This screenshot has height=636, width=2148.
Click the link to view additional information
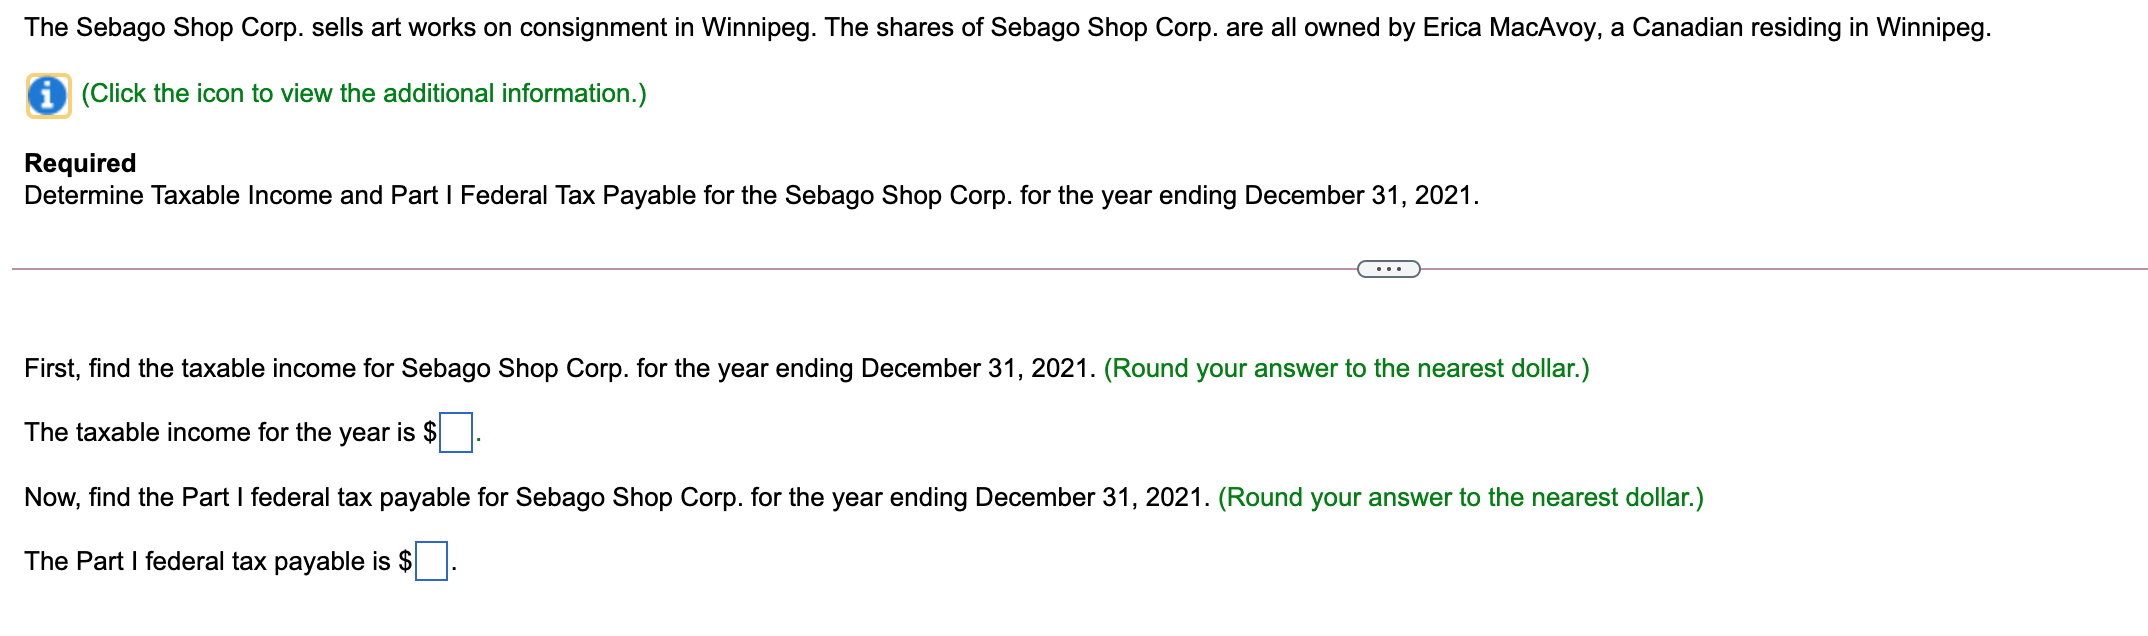[x=364, y=93]
